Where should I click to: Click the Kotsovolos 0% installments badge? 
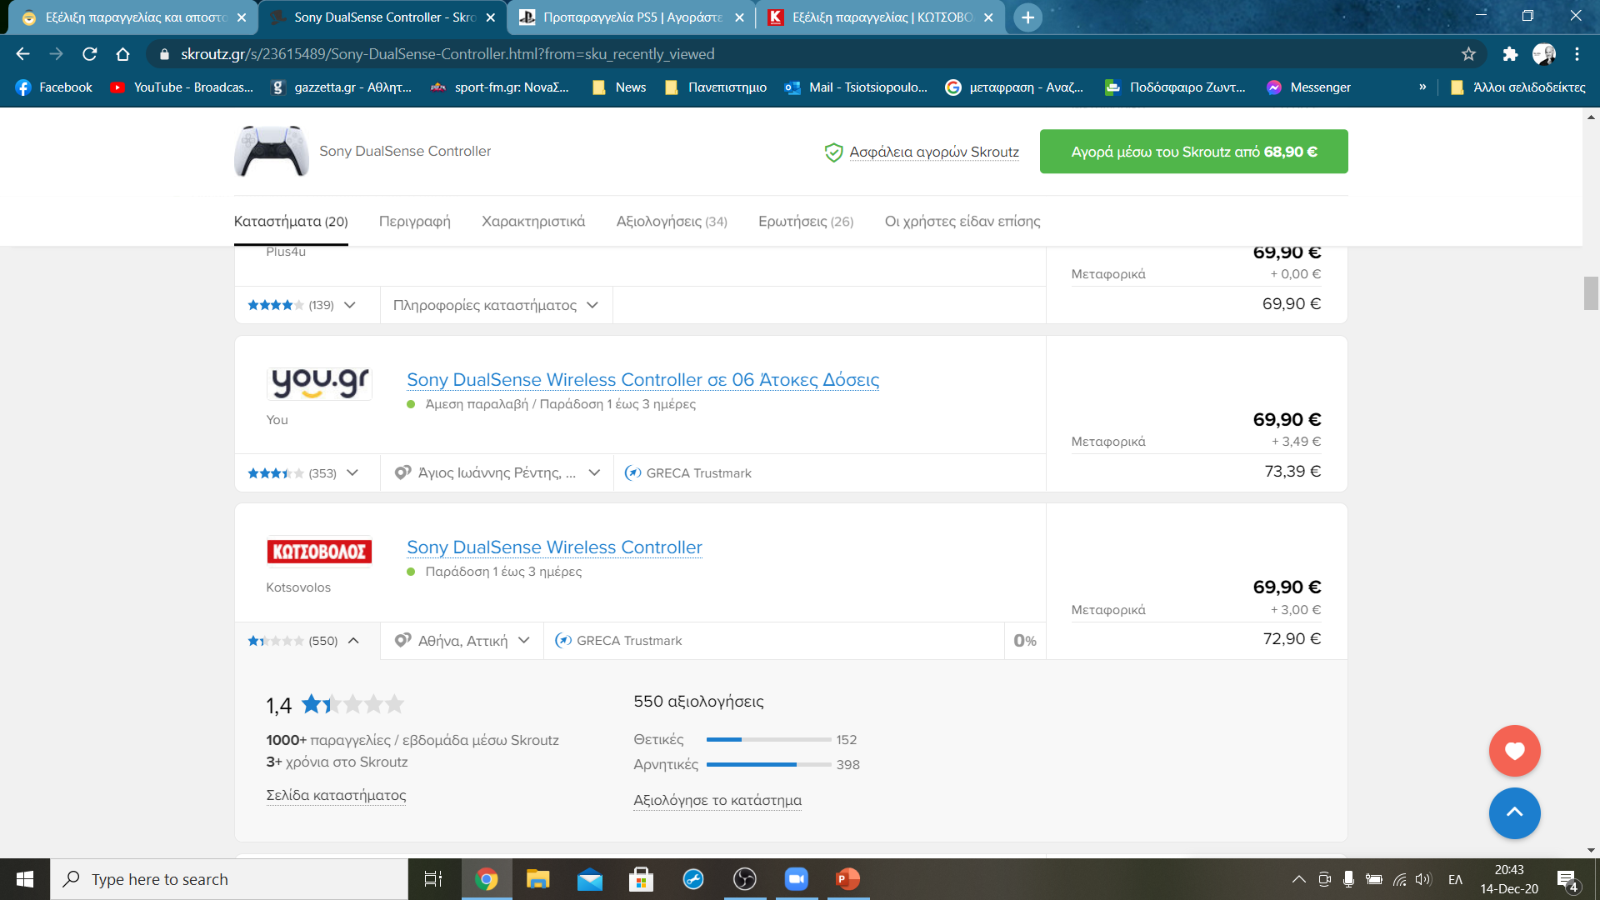pyautogui.click(x=1025, y=641)
